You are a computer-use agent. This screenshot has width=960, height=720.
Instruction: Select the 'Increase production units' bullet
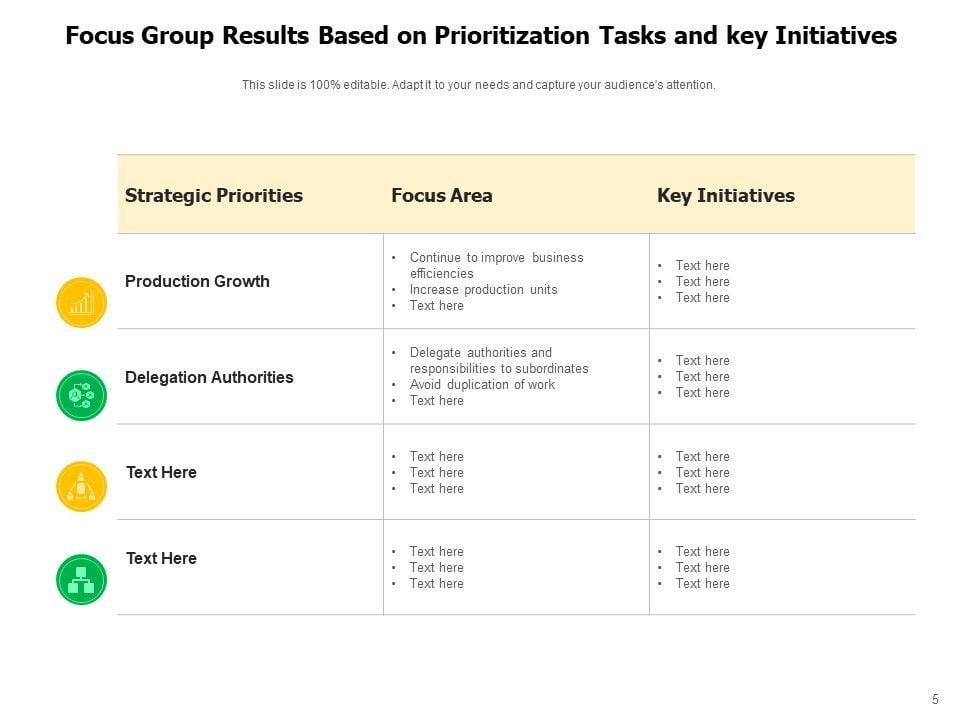[483, 290]
